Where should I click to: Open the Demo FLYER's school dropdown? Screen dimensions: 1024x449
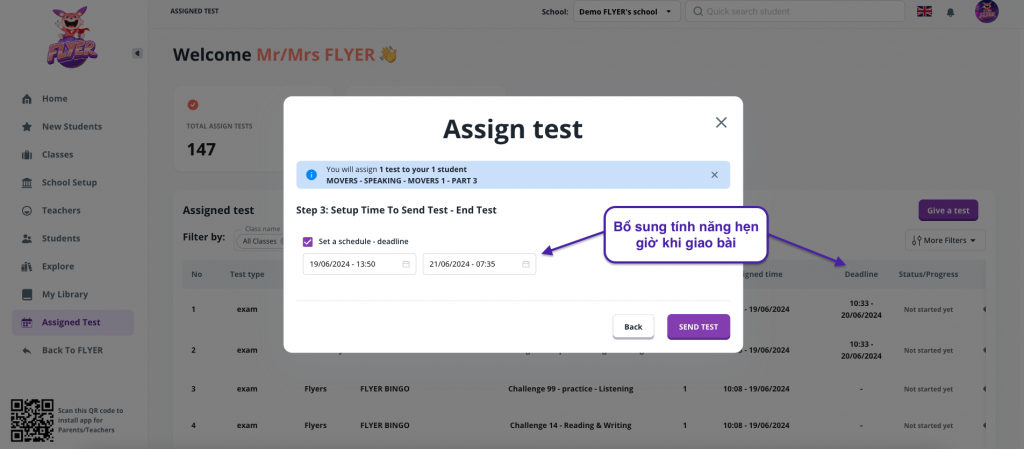628,12
